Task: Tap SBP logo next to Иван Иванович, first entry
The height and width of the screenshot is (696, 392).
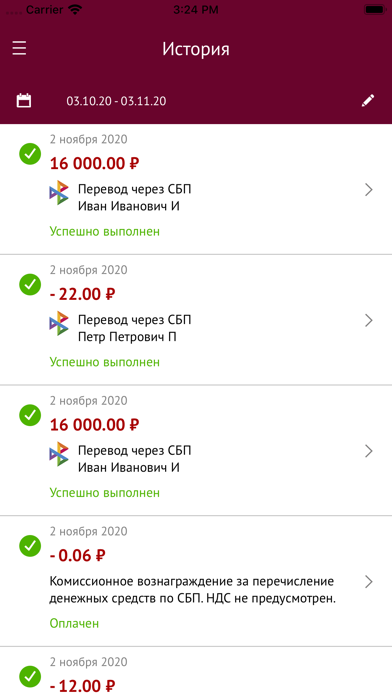Action: pyautogui.click(x=59, y=193)
